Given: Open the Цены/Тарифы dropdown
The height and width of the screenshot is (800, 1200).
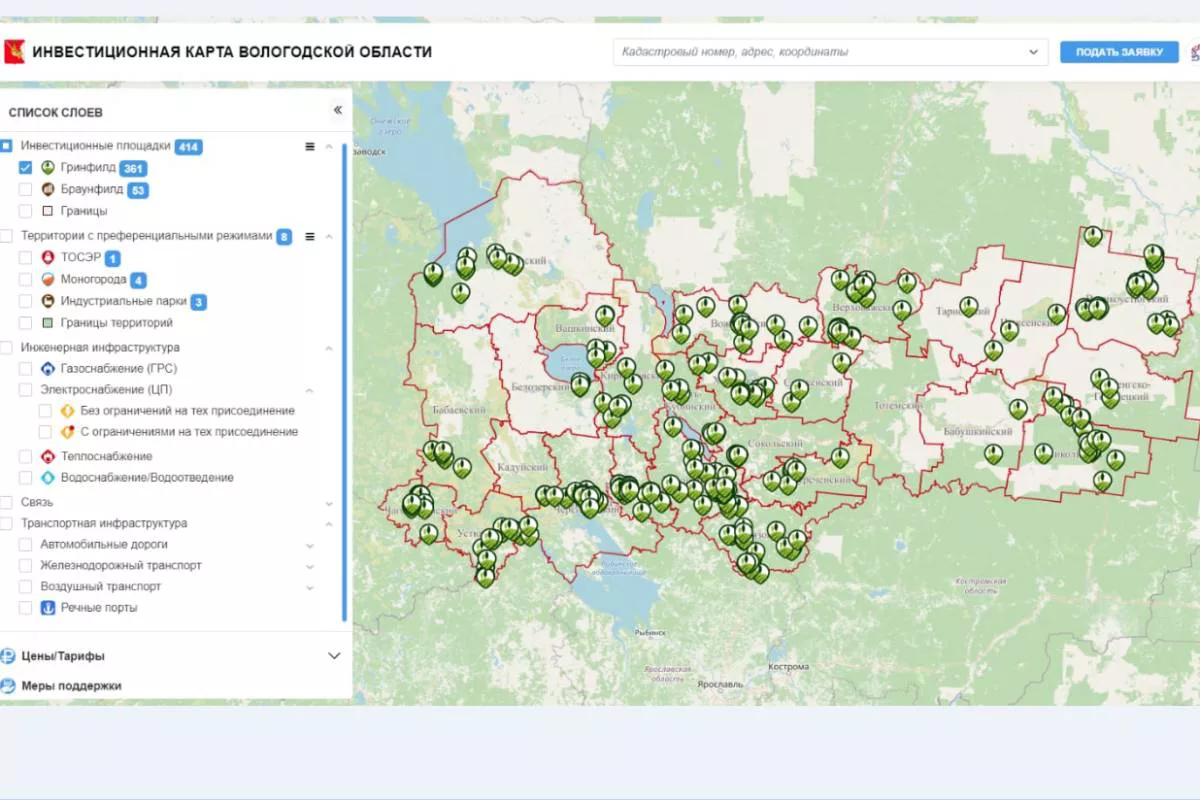Looking at the screenshot, I should [333, 656].
